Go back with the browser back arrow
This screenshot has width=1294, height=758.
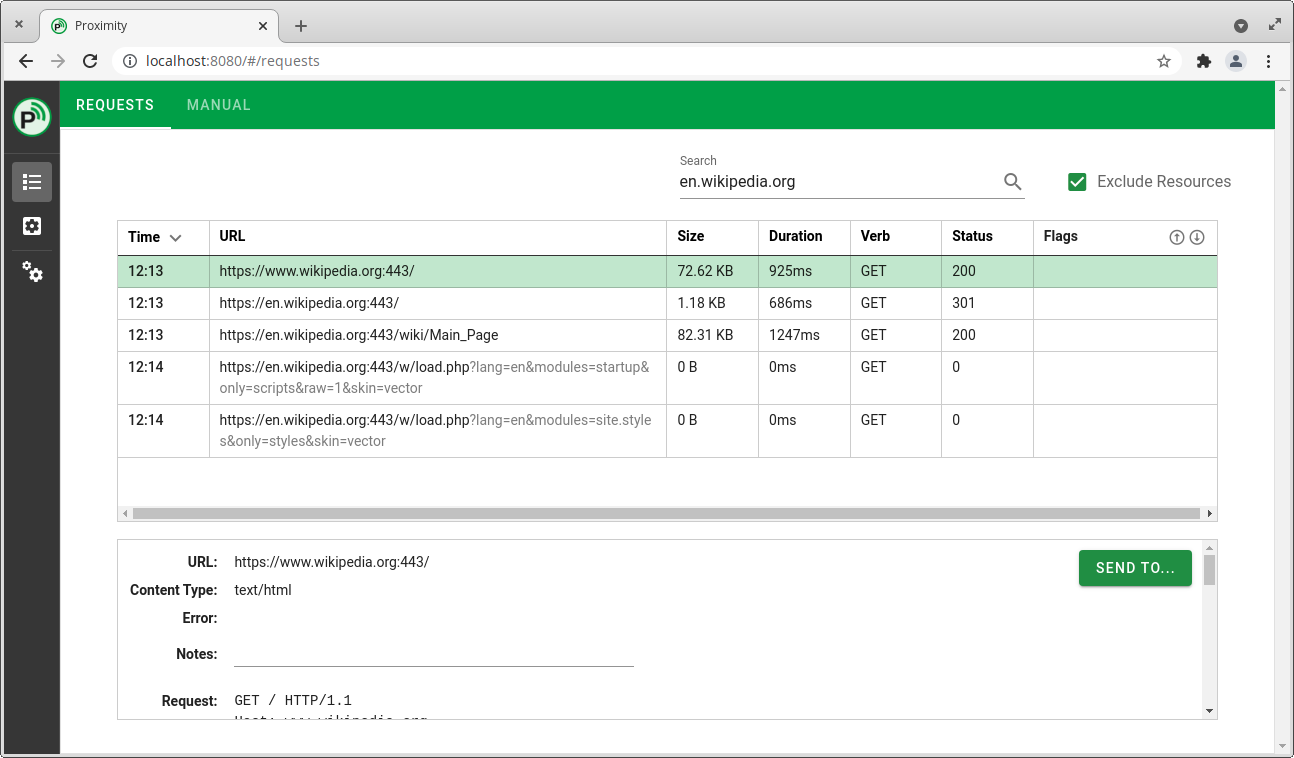pos(26,61)
